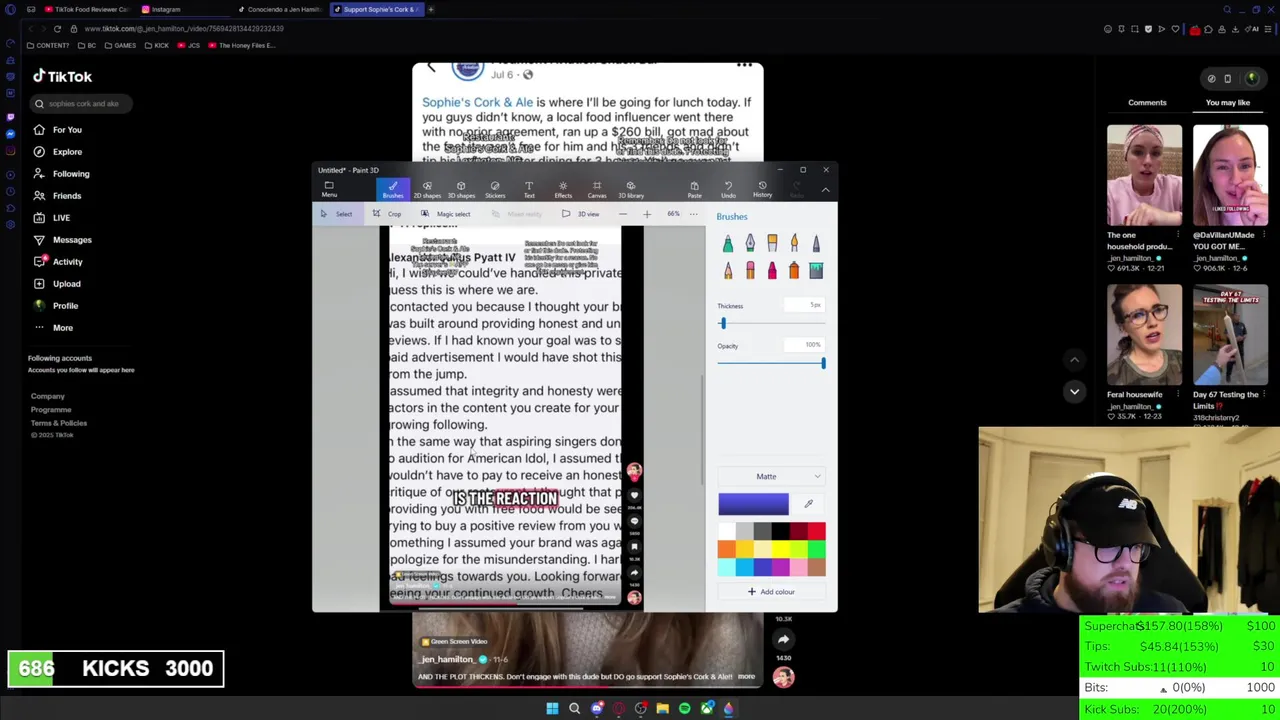Screen dimensions: 1280x720
Task: Open the 3D shapes tool
Action: coord(461,189)
